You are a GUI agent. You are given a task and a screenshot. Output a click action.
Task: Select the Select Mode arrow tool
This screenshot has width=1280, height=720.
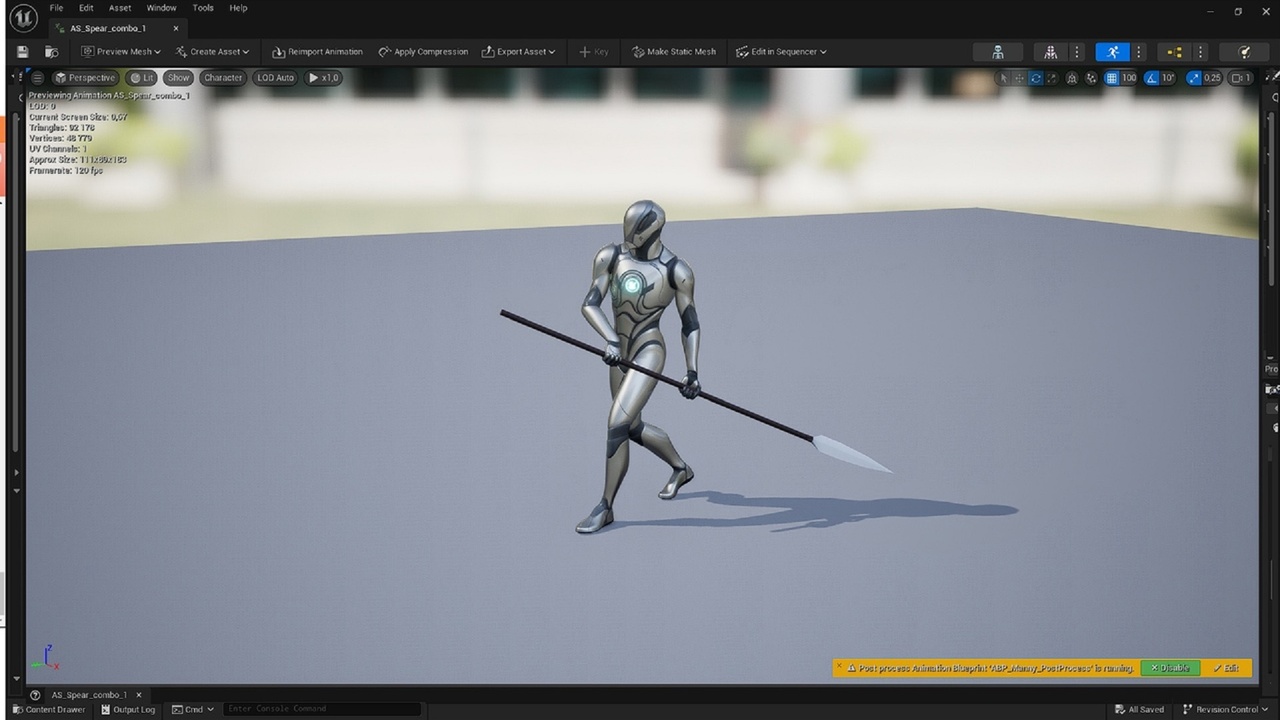(1004, 78)
